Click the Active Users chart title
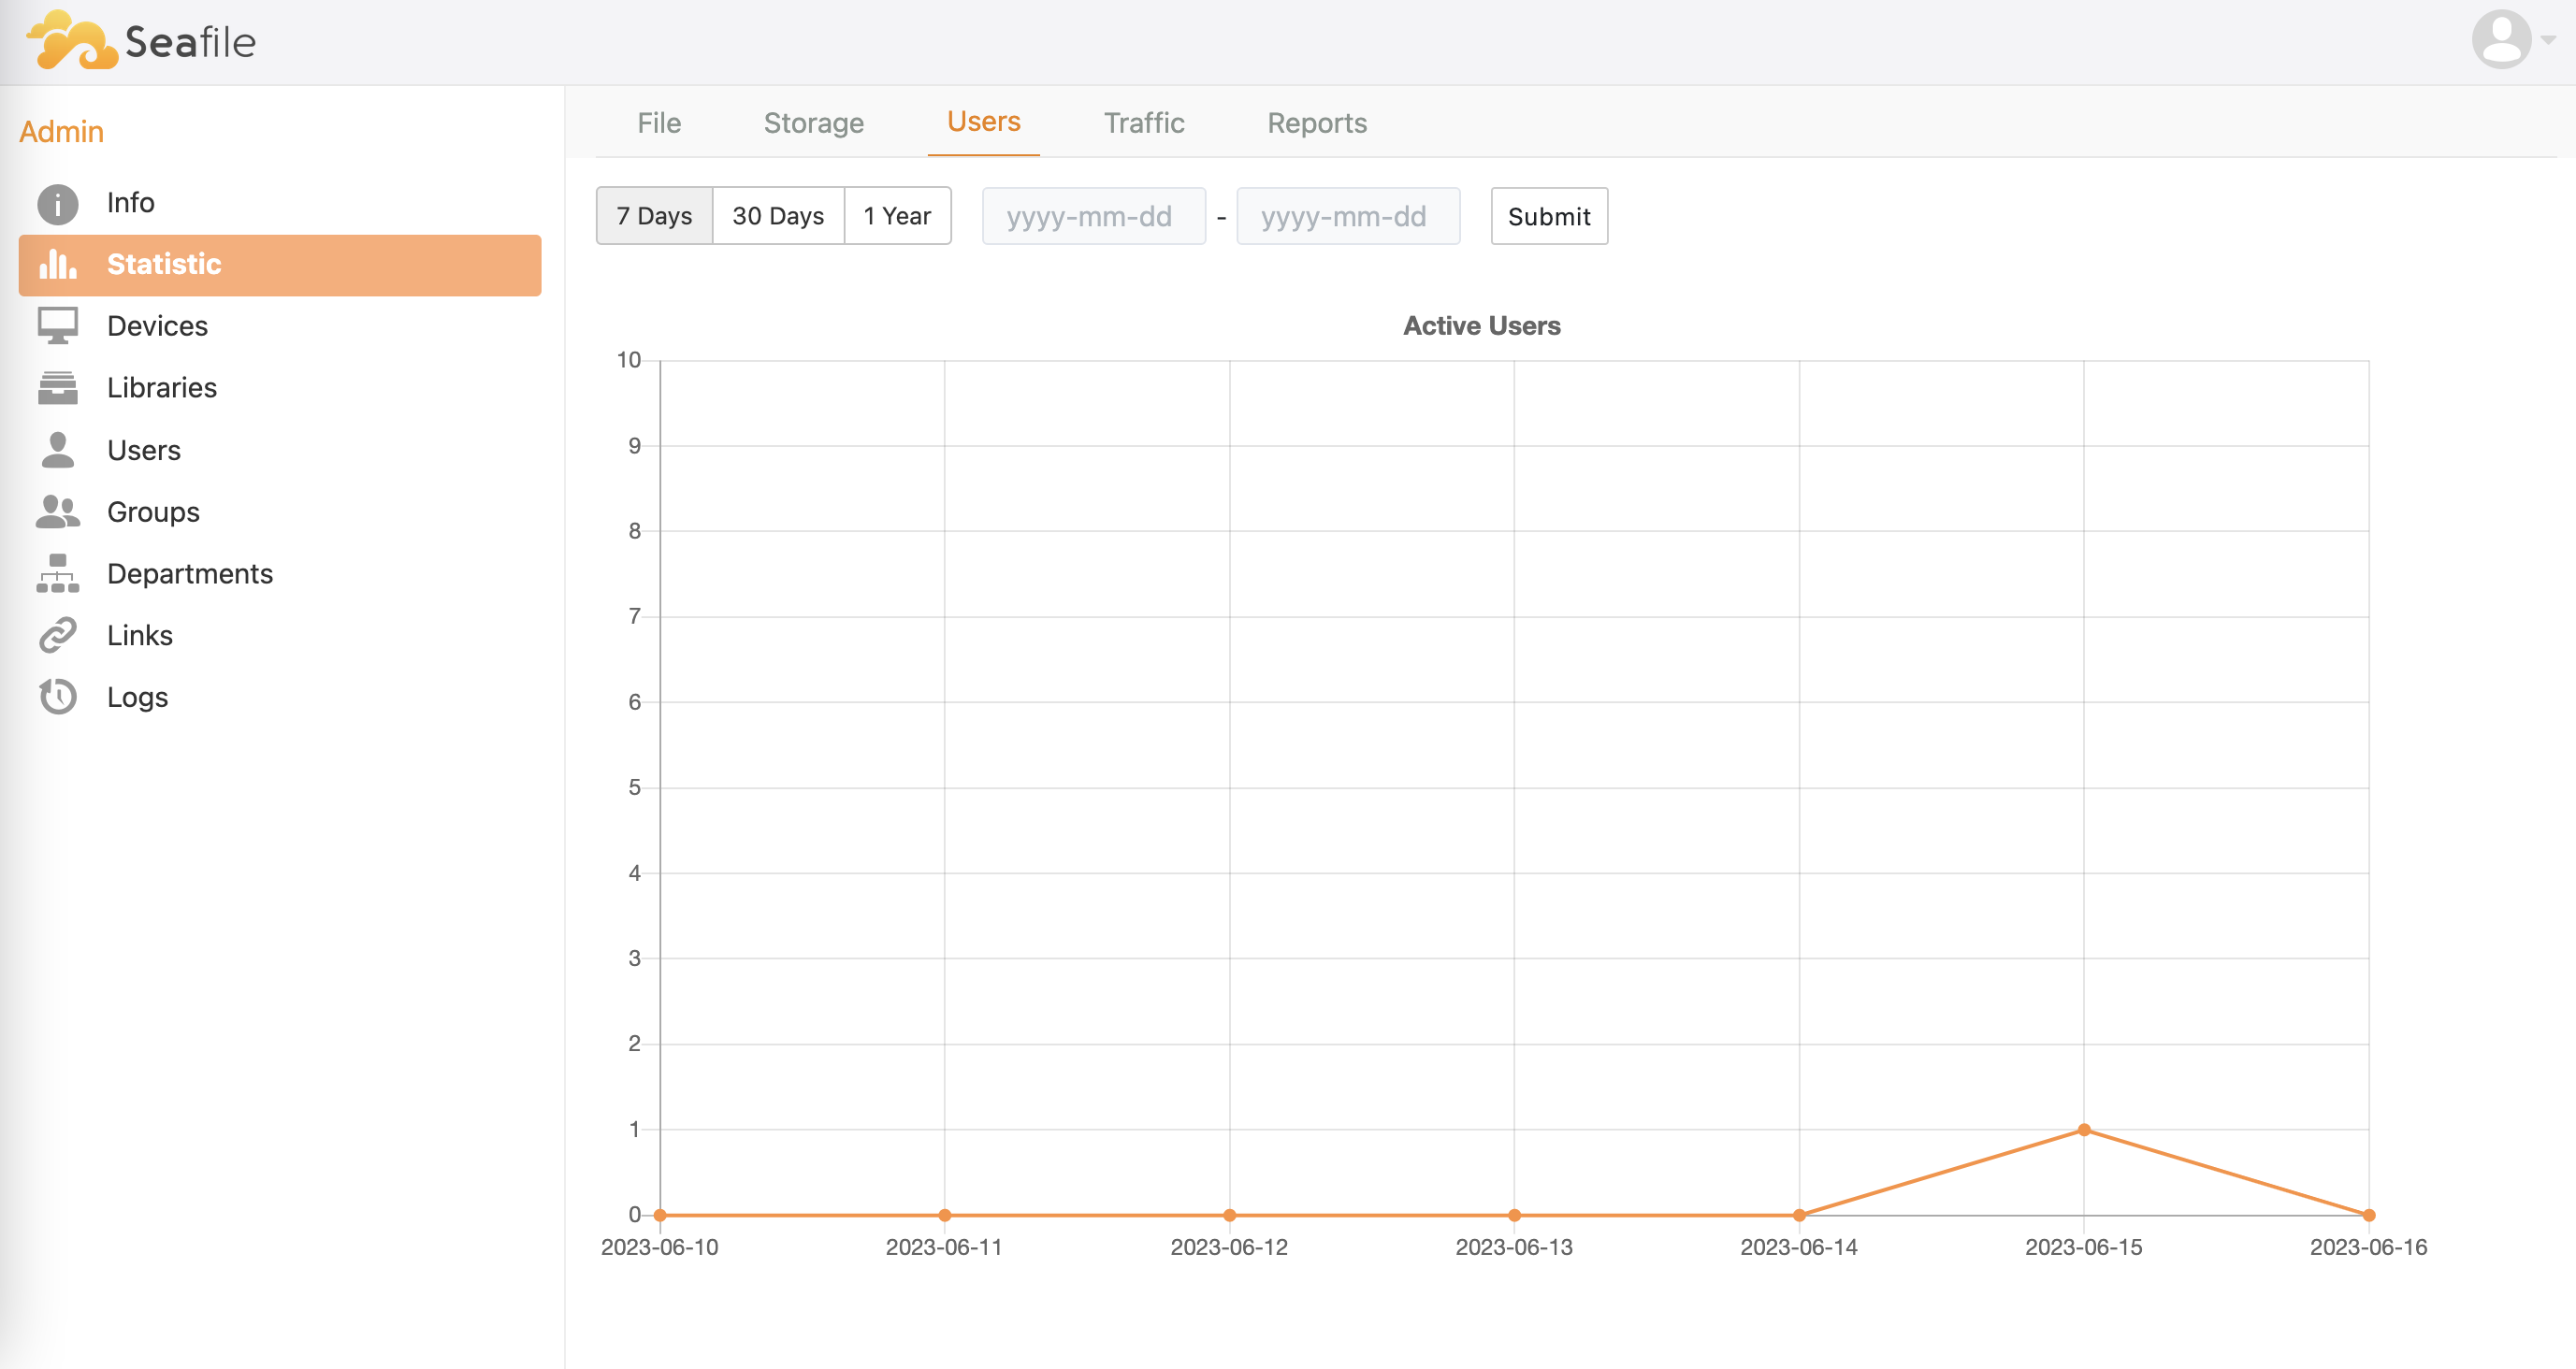The width and height of the screenshot is (2576, 1369). pos(1481,326)
